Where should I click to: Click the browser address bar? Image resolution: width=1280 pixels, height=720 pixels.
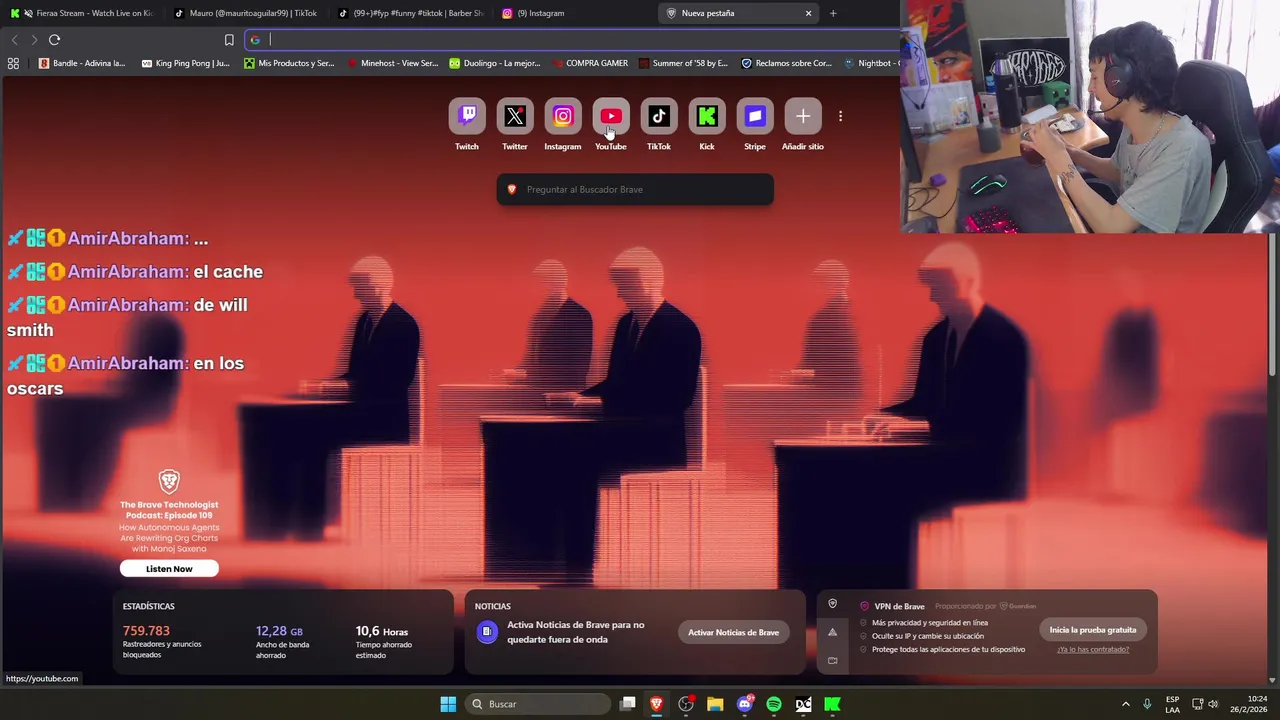tap(575, 40)
